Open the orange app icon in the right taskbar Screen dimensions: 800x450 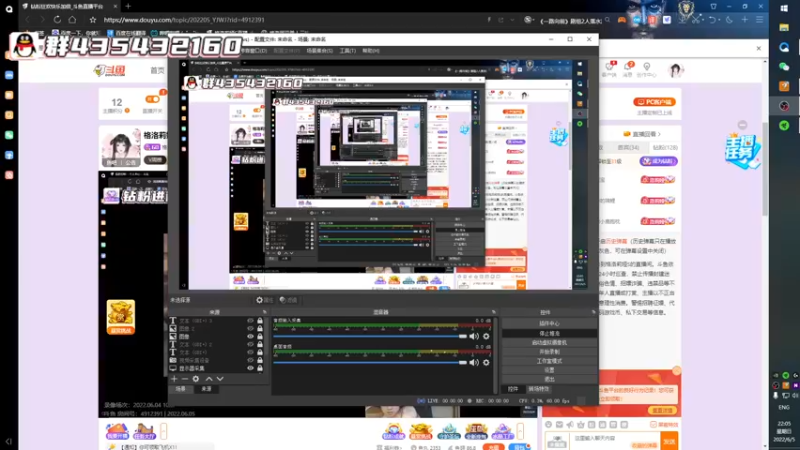coord(784,86)
